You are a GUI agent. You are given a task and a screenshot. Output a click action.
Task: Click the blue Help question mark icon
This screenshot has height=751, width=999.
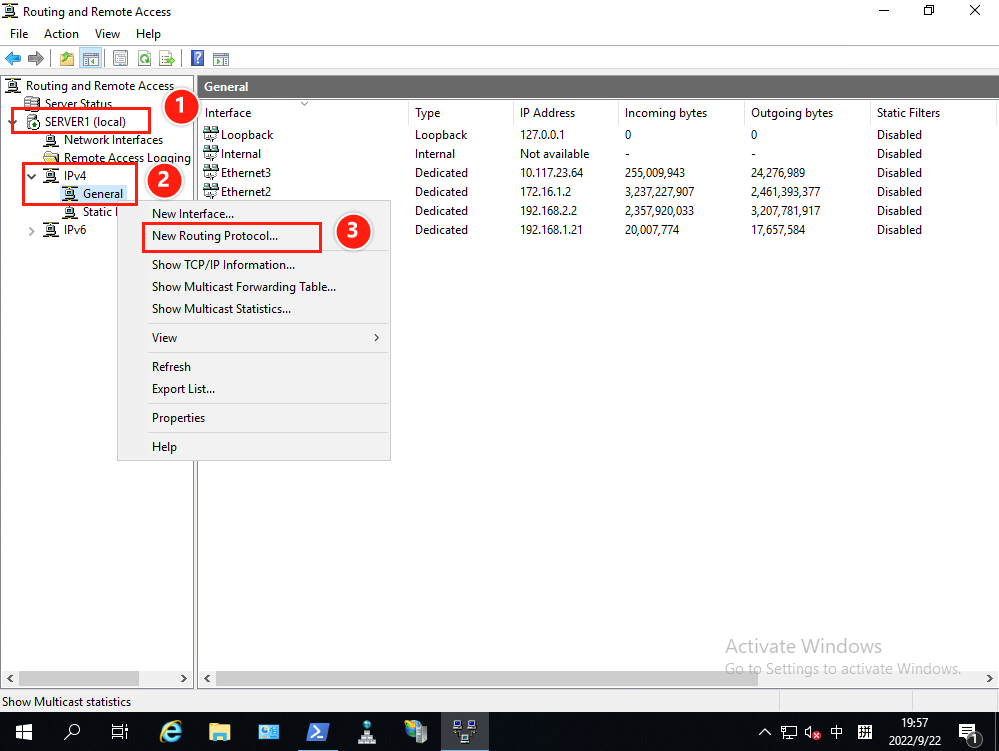198,59
